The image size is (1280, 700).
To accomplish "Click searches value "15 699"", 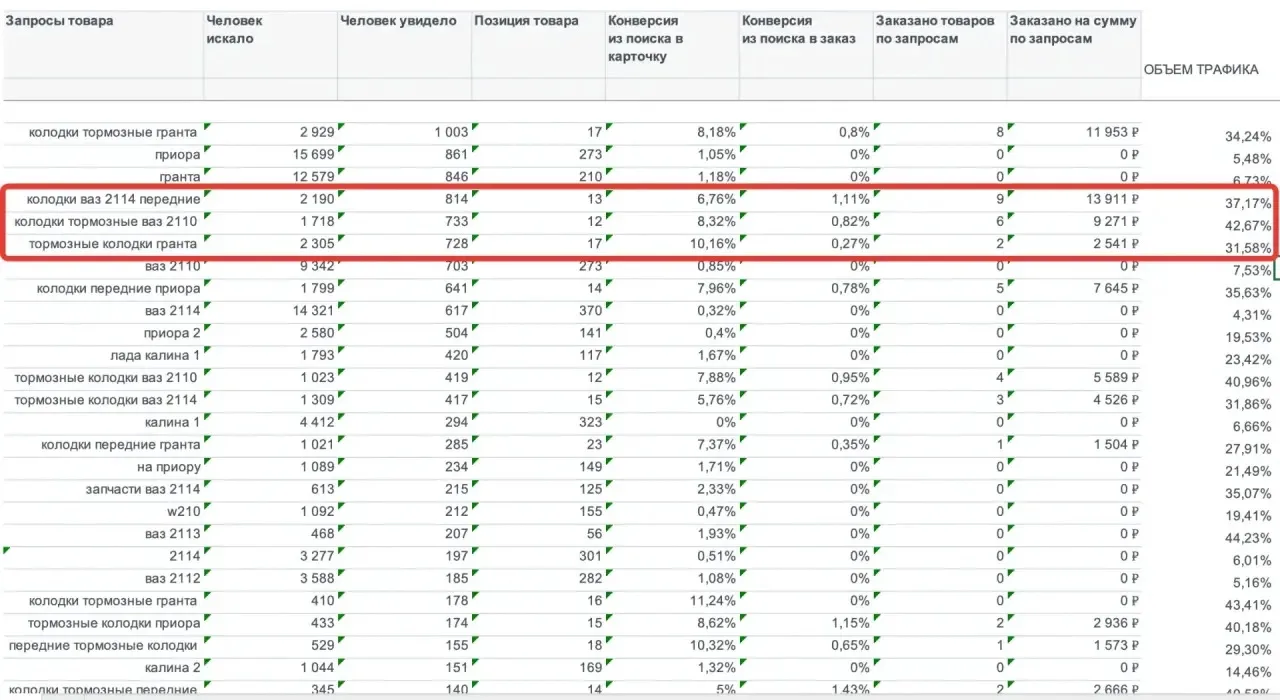I will click(x=312, y=154).
